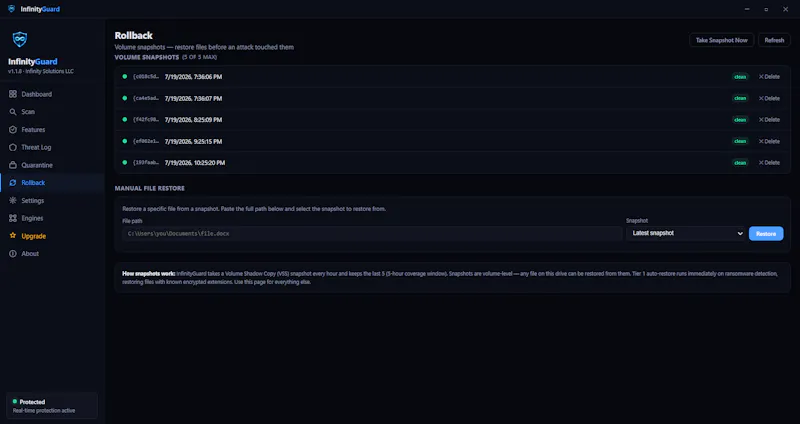Click the Real-time protection active status text
Viewport: 800px width, 424px height.
(44, 410)
